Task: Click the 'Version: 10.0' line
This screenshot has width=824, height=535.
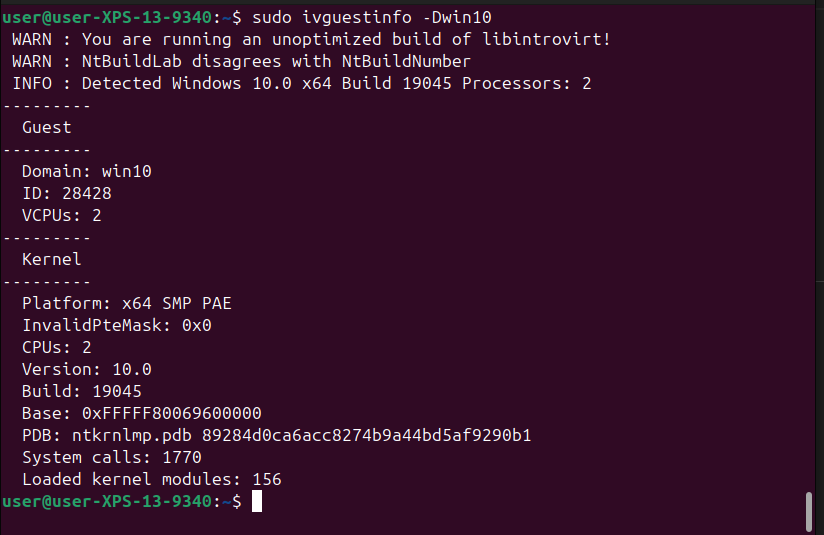Action: coord(87,369)
